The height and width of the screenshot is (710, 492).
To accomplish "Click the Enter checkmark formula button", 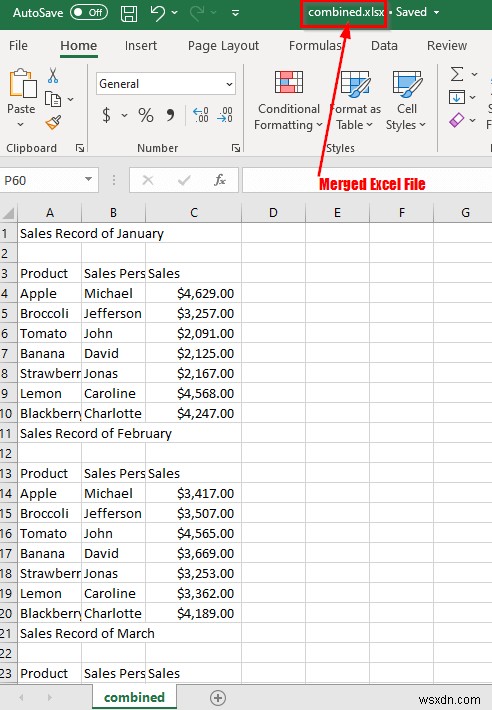I will [x=184, y=181].
